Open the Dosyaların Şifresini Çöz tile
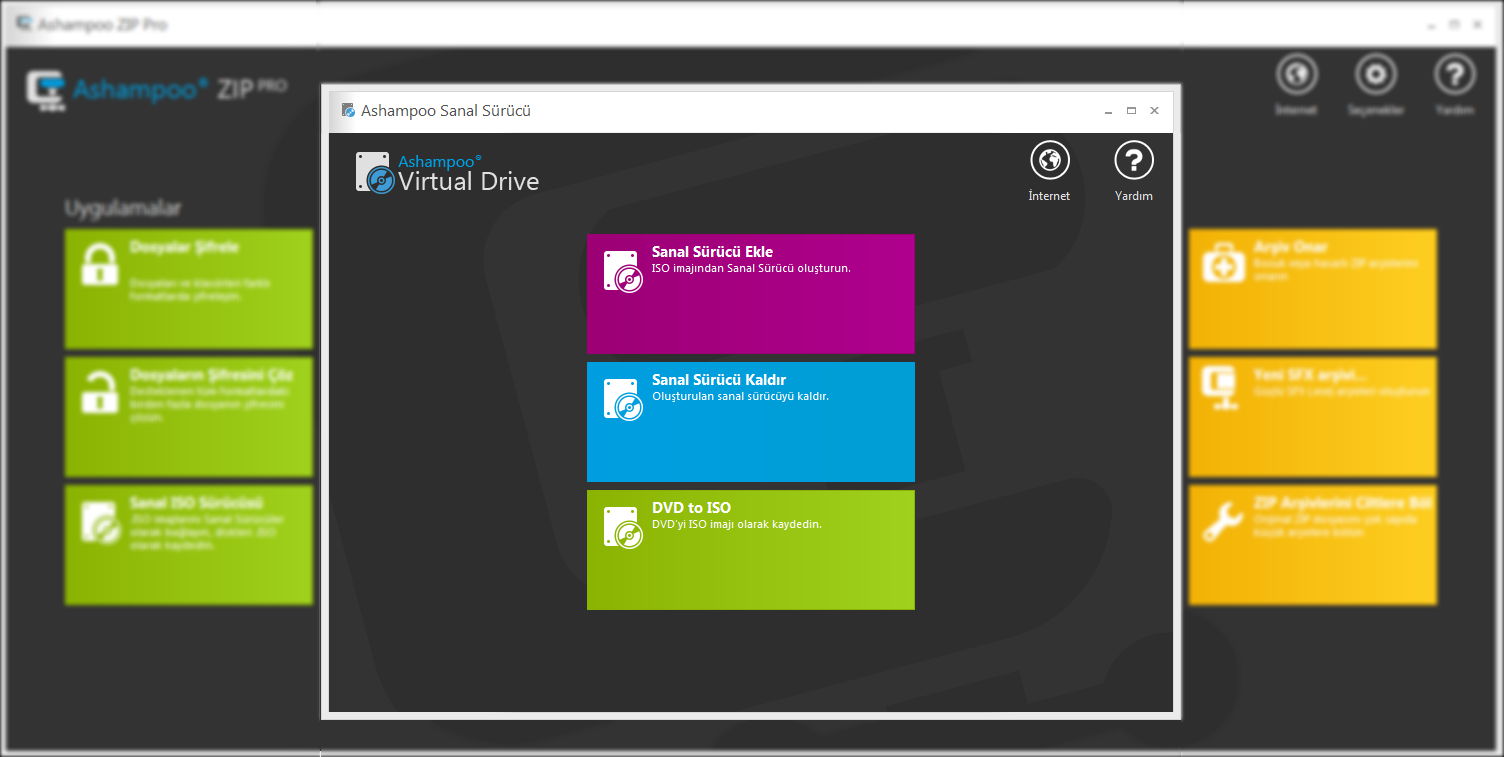1504x757 pixels. (188, 416)
